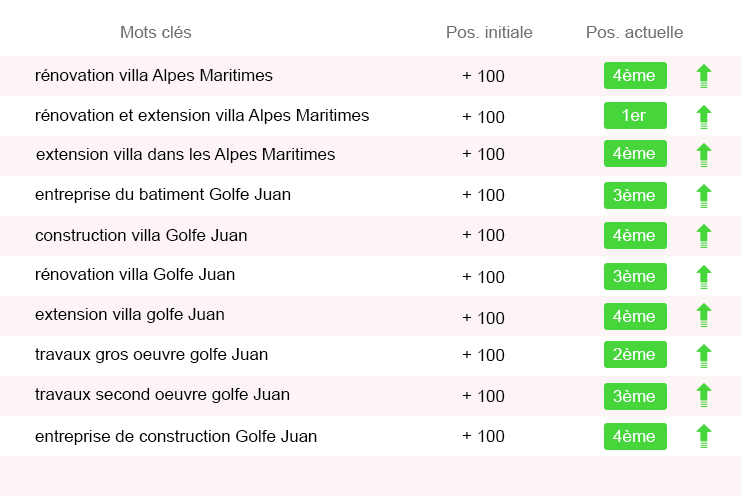741x500 pixels.
Task: Click green arrow beside the 1er position badge
Action: [x=704, y=117]
